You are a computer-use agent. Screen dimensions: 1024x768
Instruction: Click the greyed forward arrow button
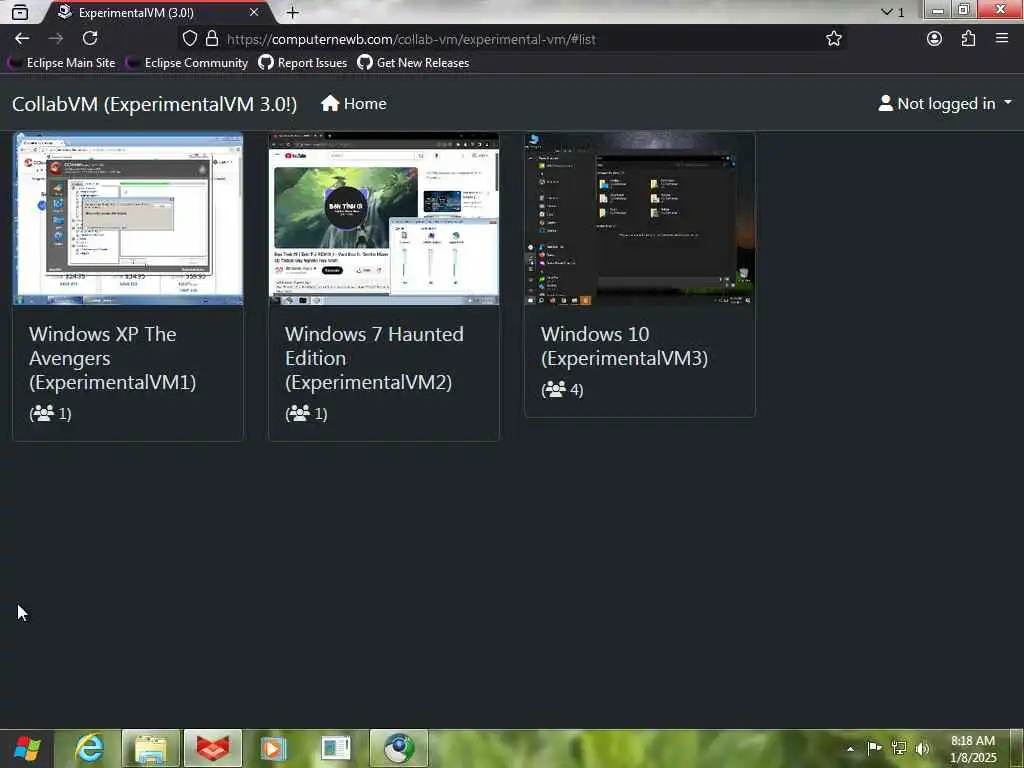56,39
